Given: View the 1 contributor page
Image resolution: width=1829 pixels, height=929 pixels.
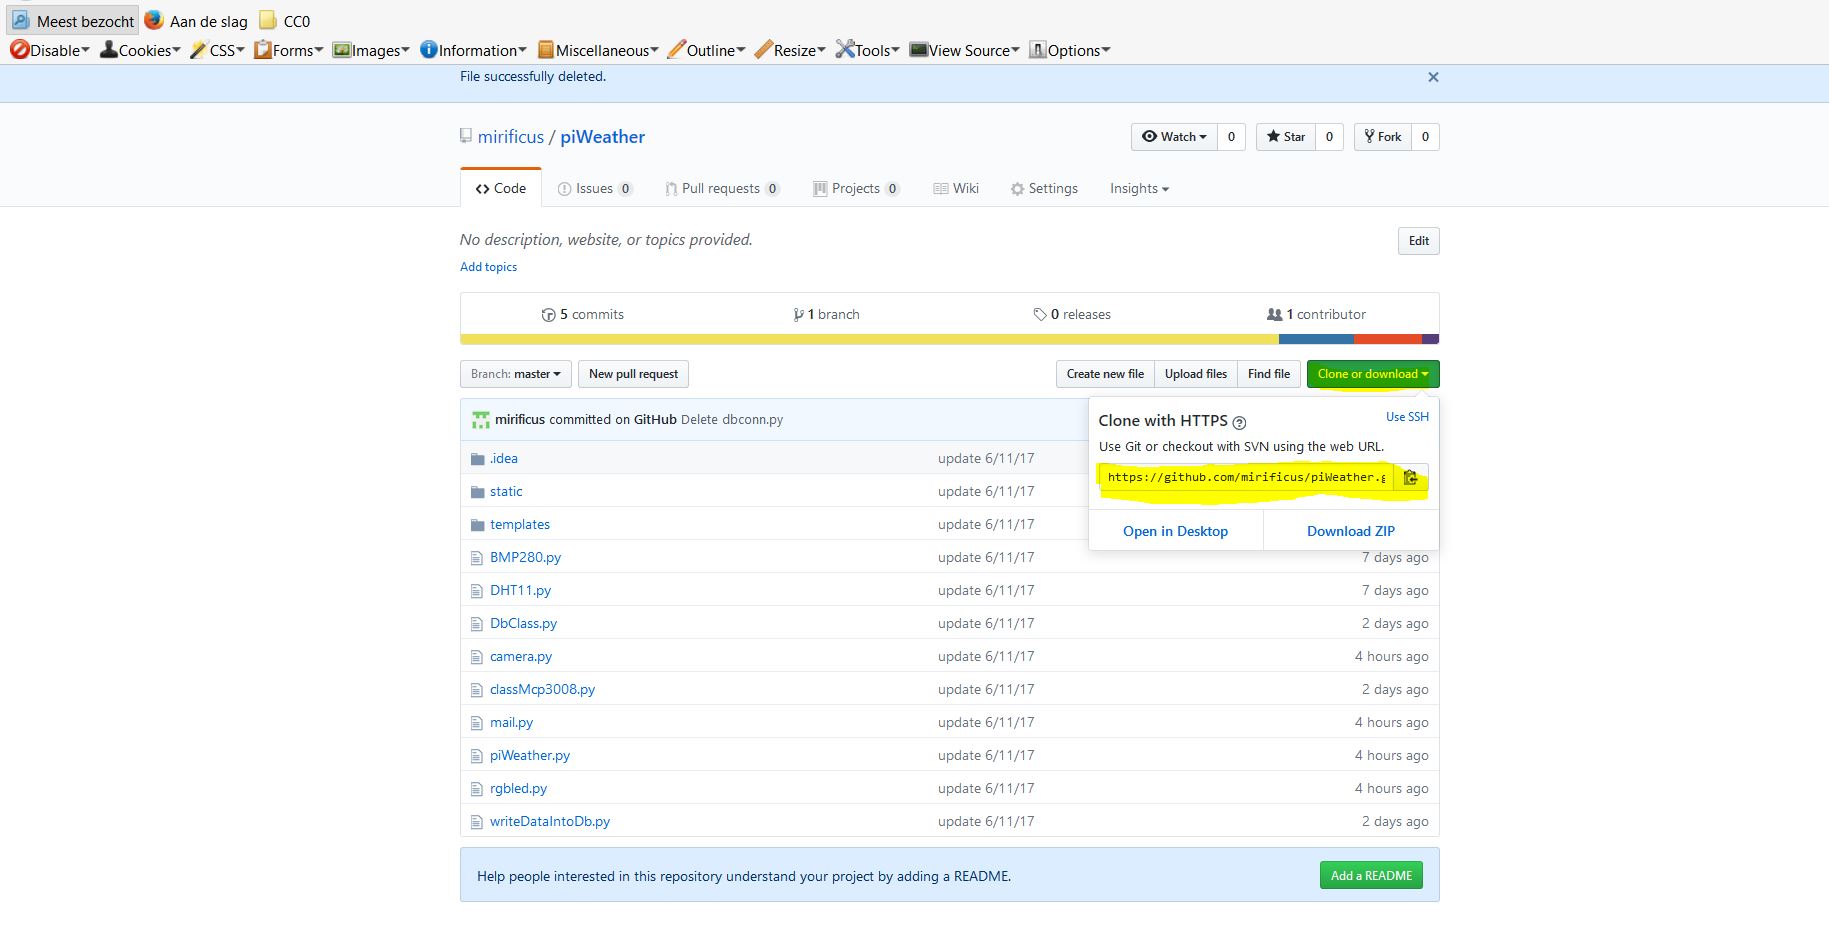Looking at the screenshot, I should pyautogui.click(x=1316, y=314).
